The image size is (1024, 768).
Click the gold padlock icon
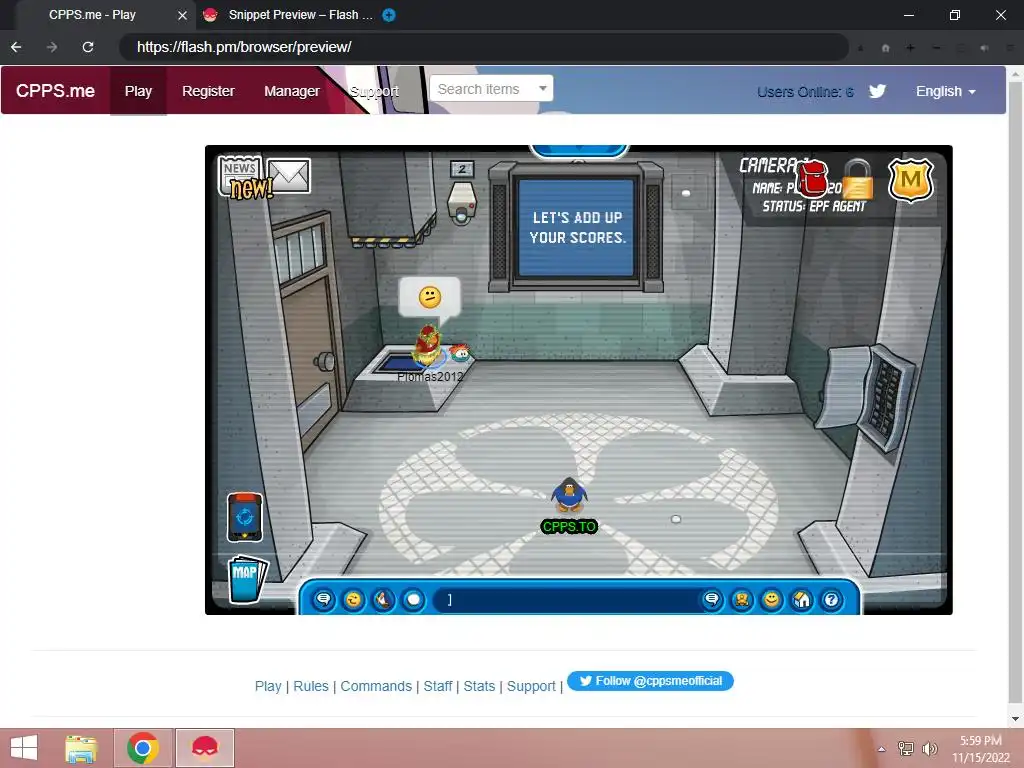[x=857, y=179]
